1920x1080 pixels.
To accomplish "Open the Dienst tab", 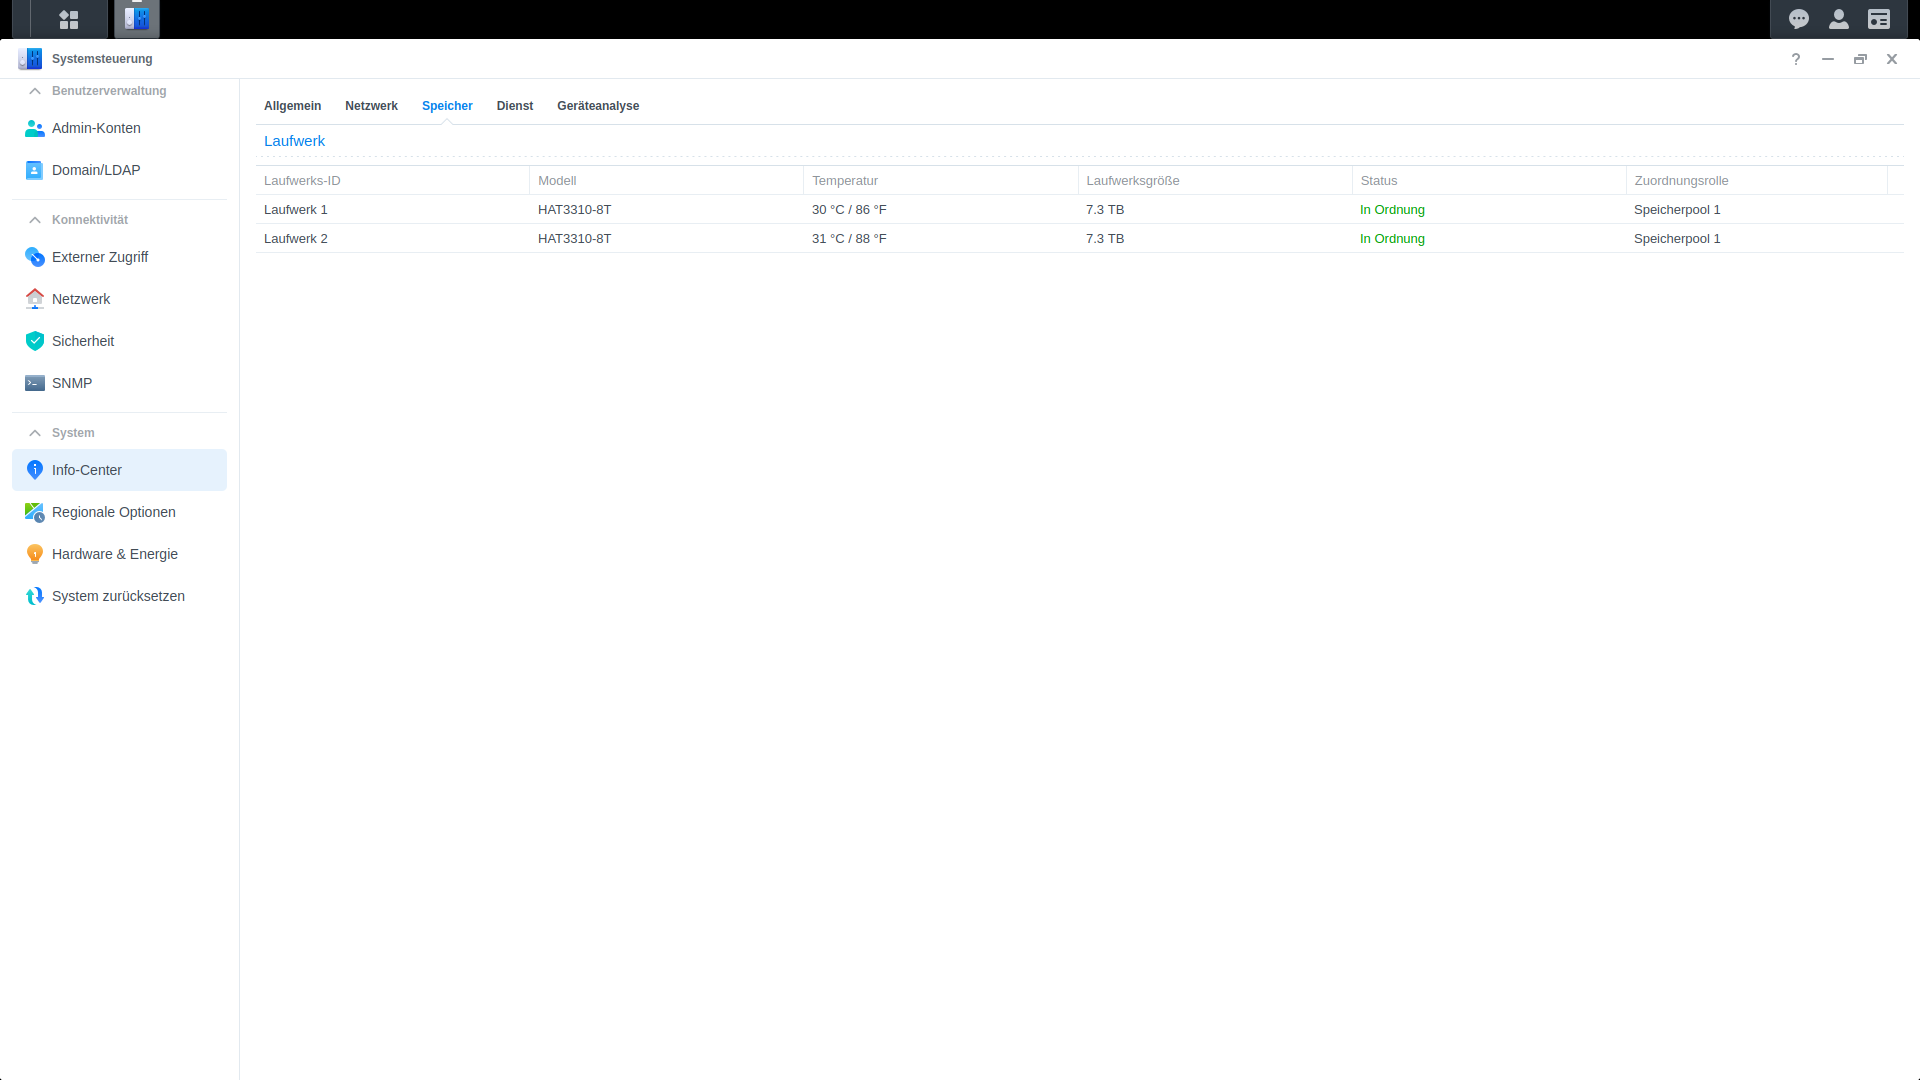I will 514,106.
